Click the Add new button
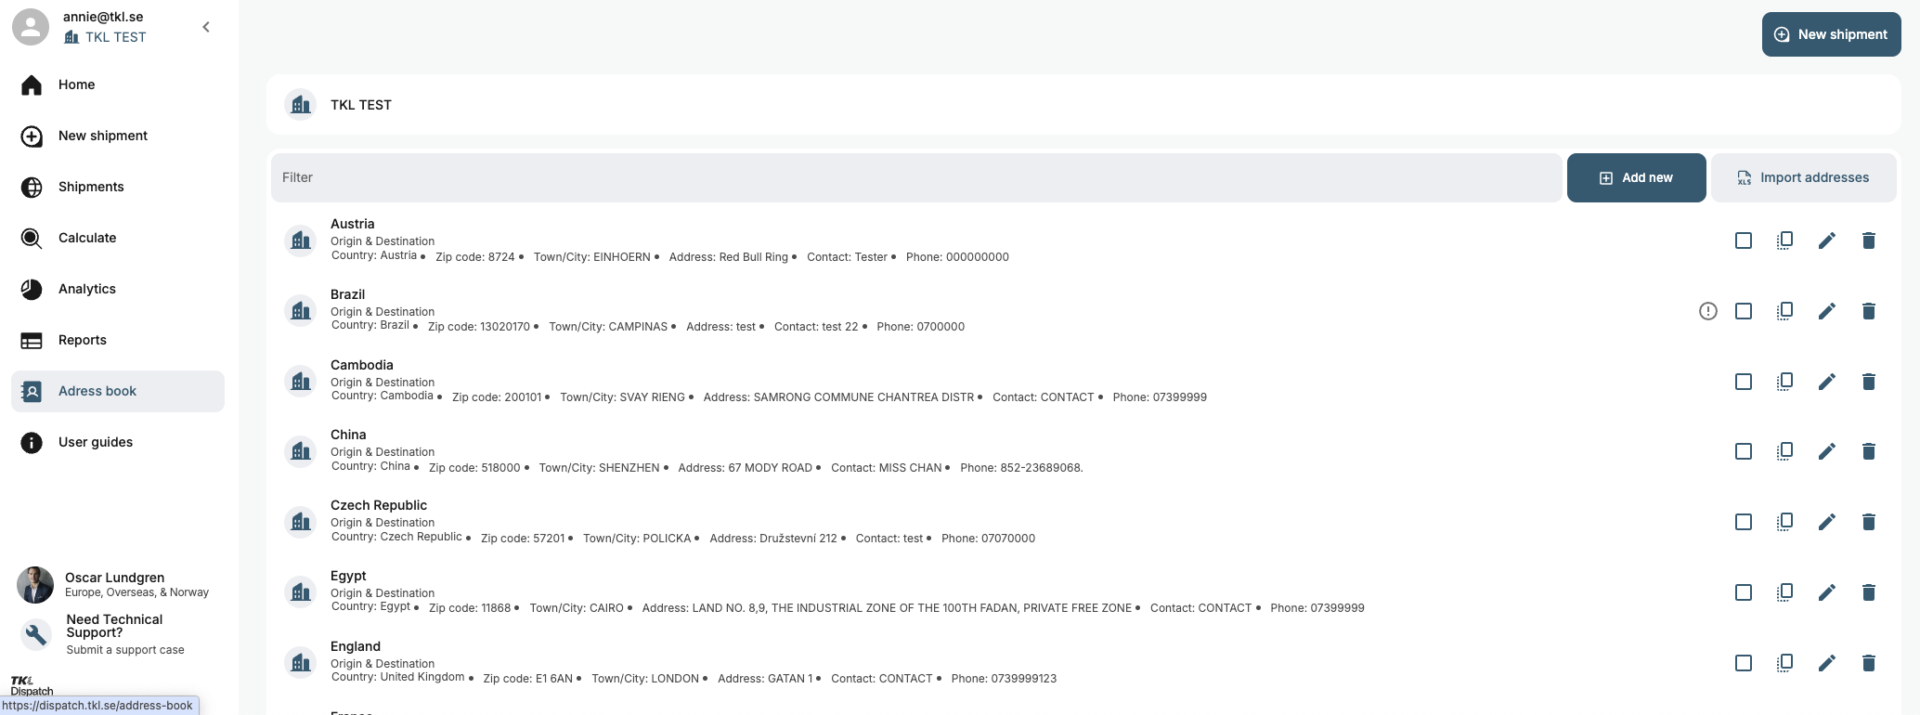The height and width of the screenshot is (715, 1920). [x=1635, y=178]
